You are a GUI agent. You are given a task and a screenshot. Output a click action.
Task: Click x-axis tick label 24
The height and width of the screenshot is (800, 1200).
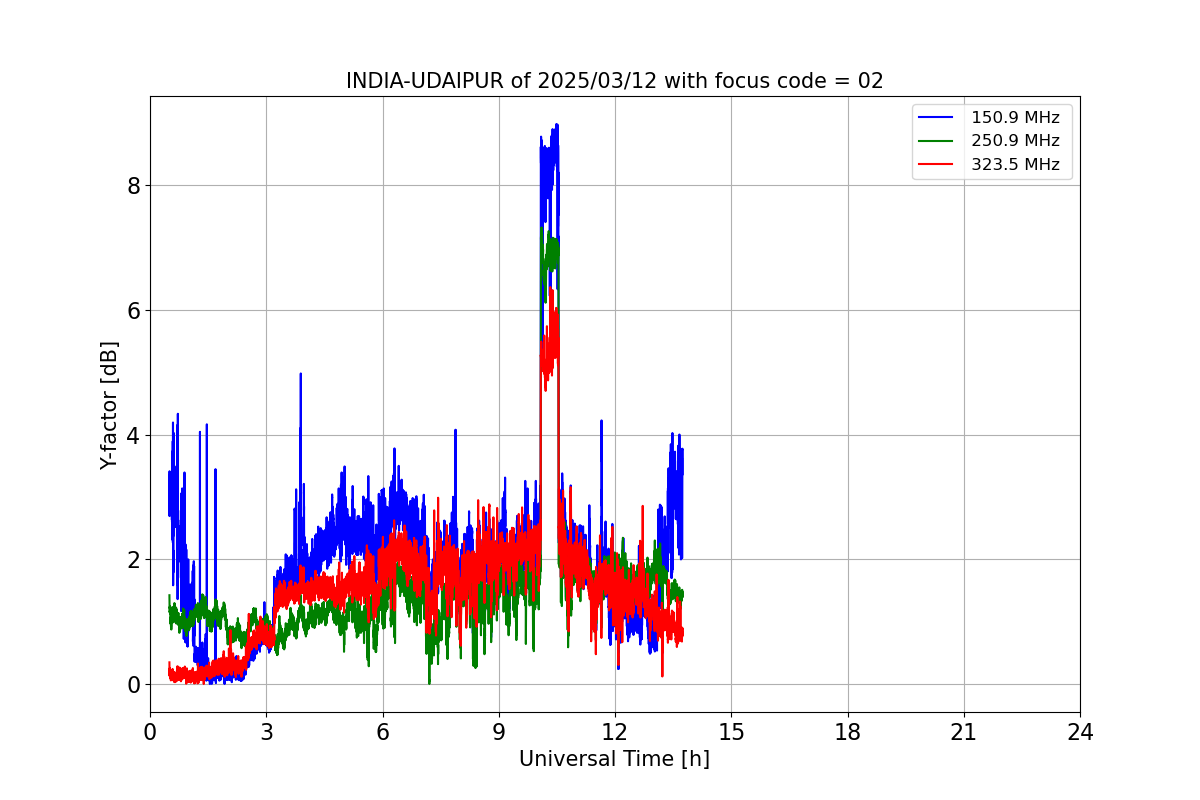click(1080, 732)
